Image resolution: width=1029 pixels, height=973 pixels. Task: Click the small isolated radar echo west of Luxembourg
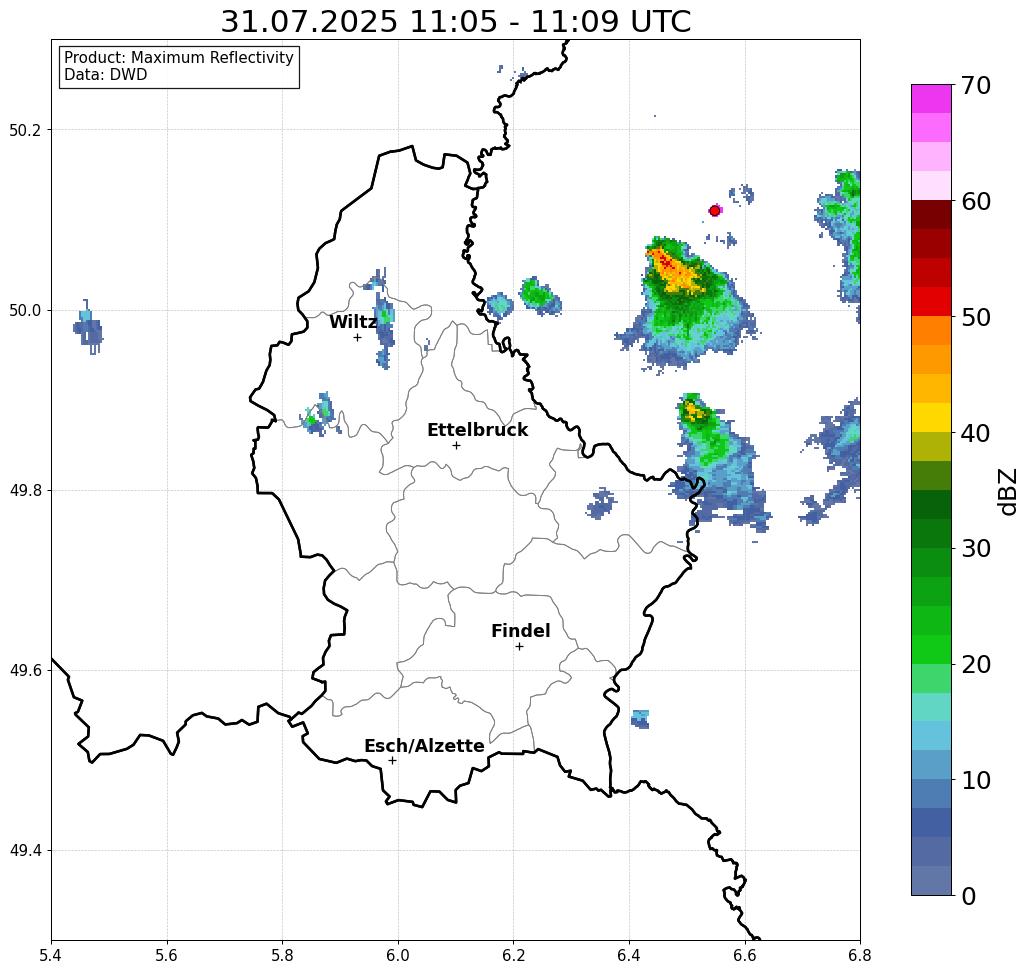tap(88, 328)
